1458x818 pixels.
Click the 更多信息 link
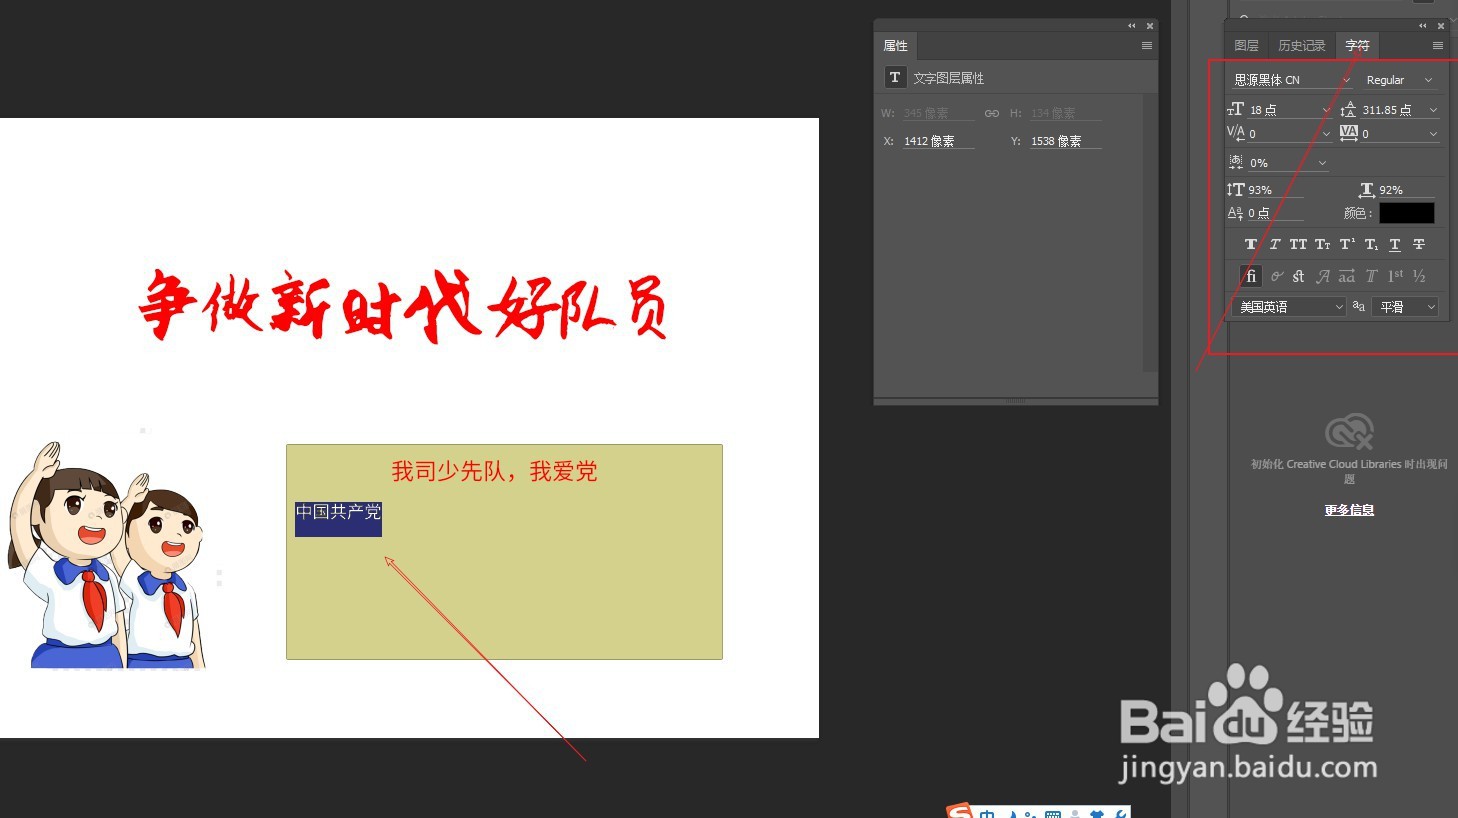[1348, 510]
